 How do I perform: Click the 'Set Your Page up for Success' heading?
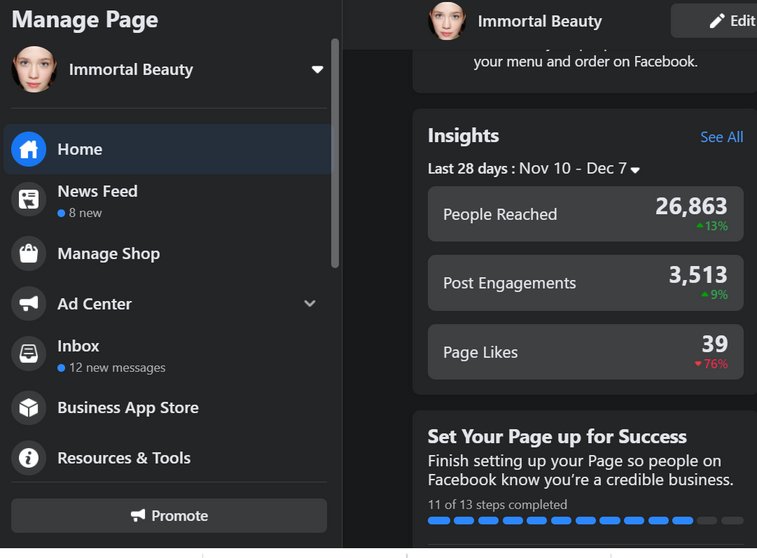(557, 436)
